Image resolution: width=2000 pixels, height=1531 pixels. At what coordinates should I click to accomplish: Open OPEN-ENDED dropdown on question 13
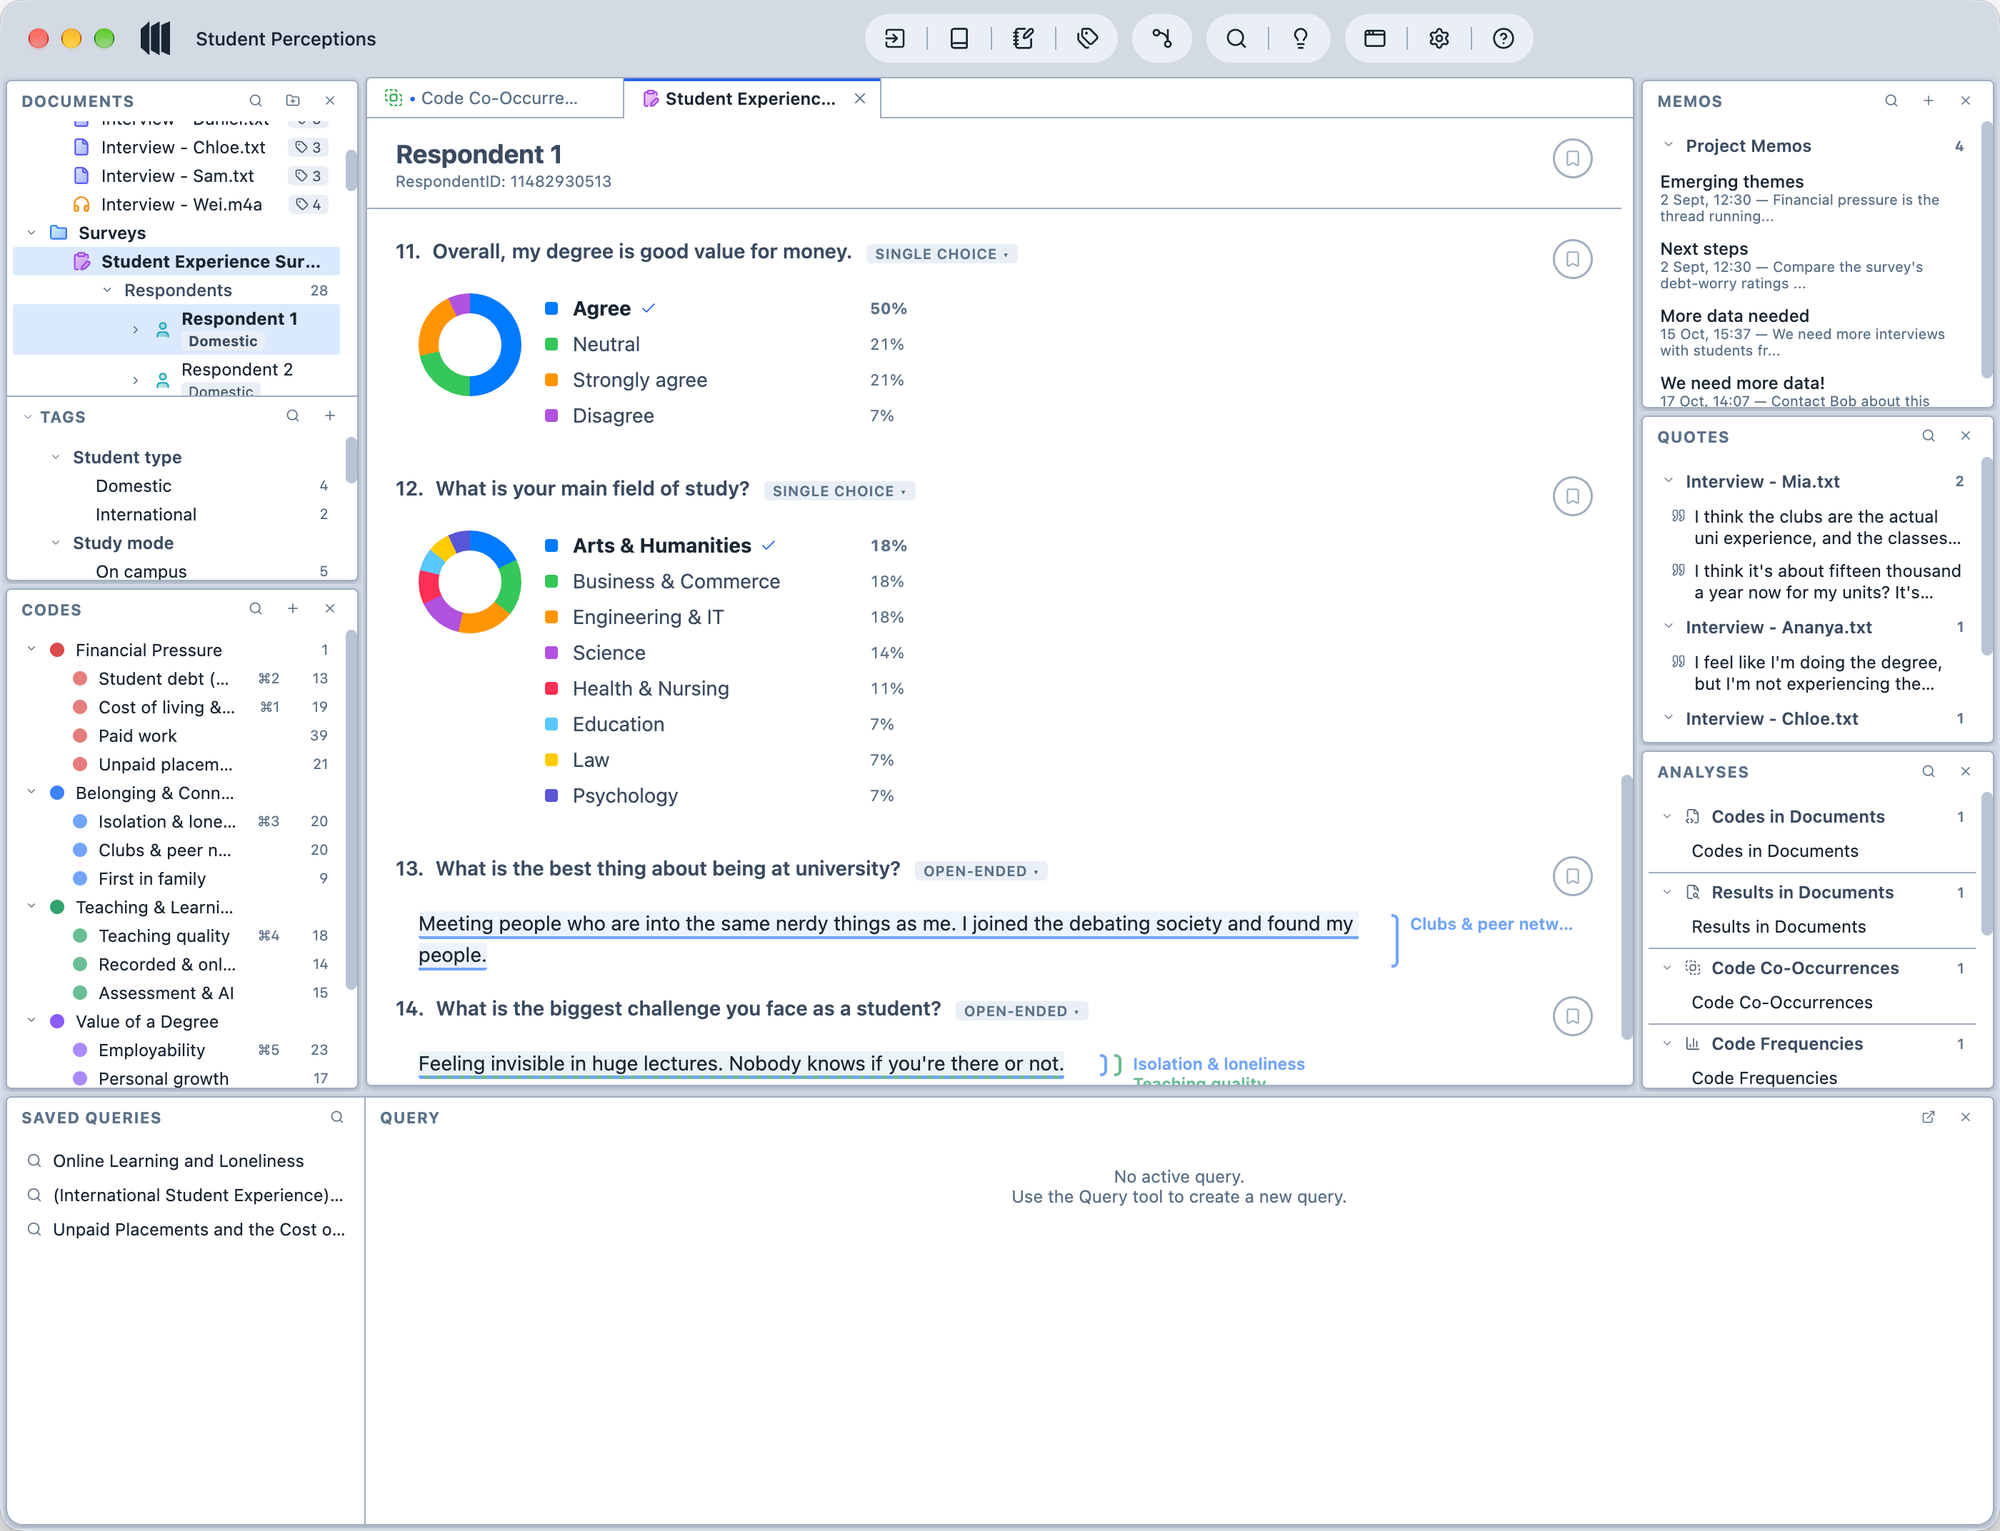pyautogui.click(x=980, y=871)
